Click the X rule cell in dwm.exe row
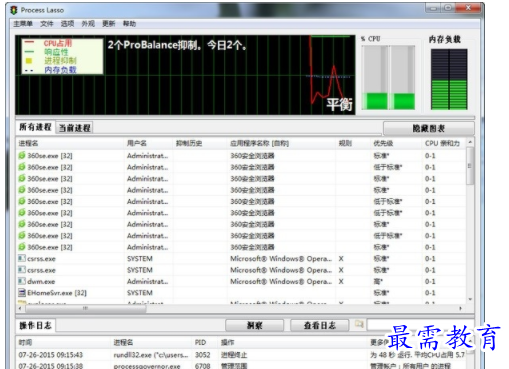This screenshot has height=369, width=509. (x=341, y=281)
